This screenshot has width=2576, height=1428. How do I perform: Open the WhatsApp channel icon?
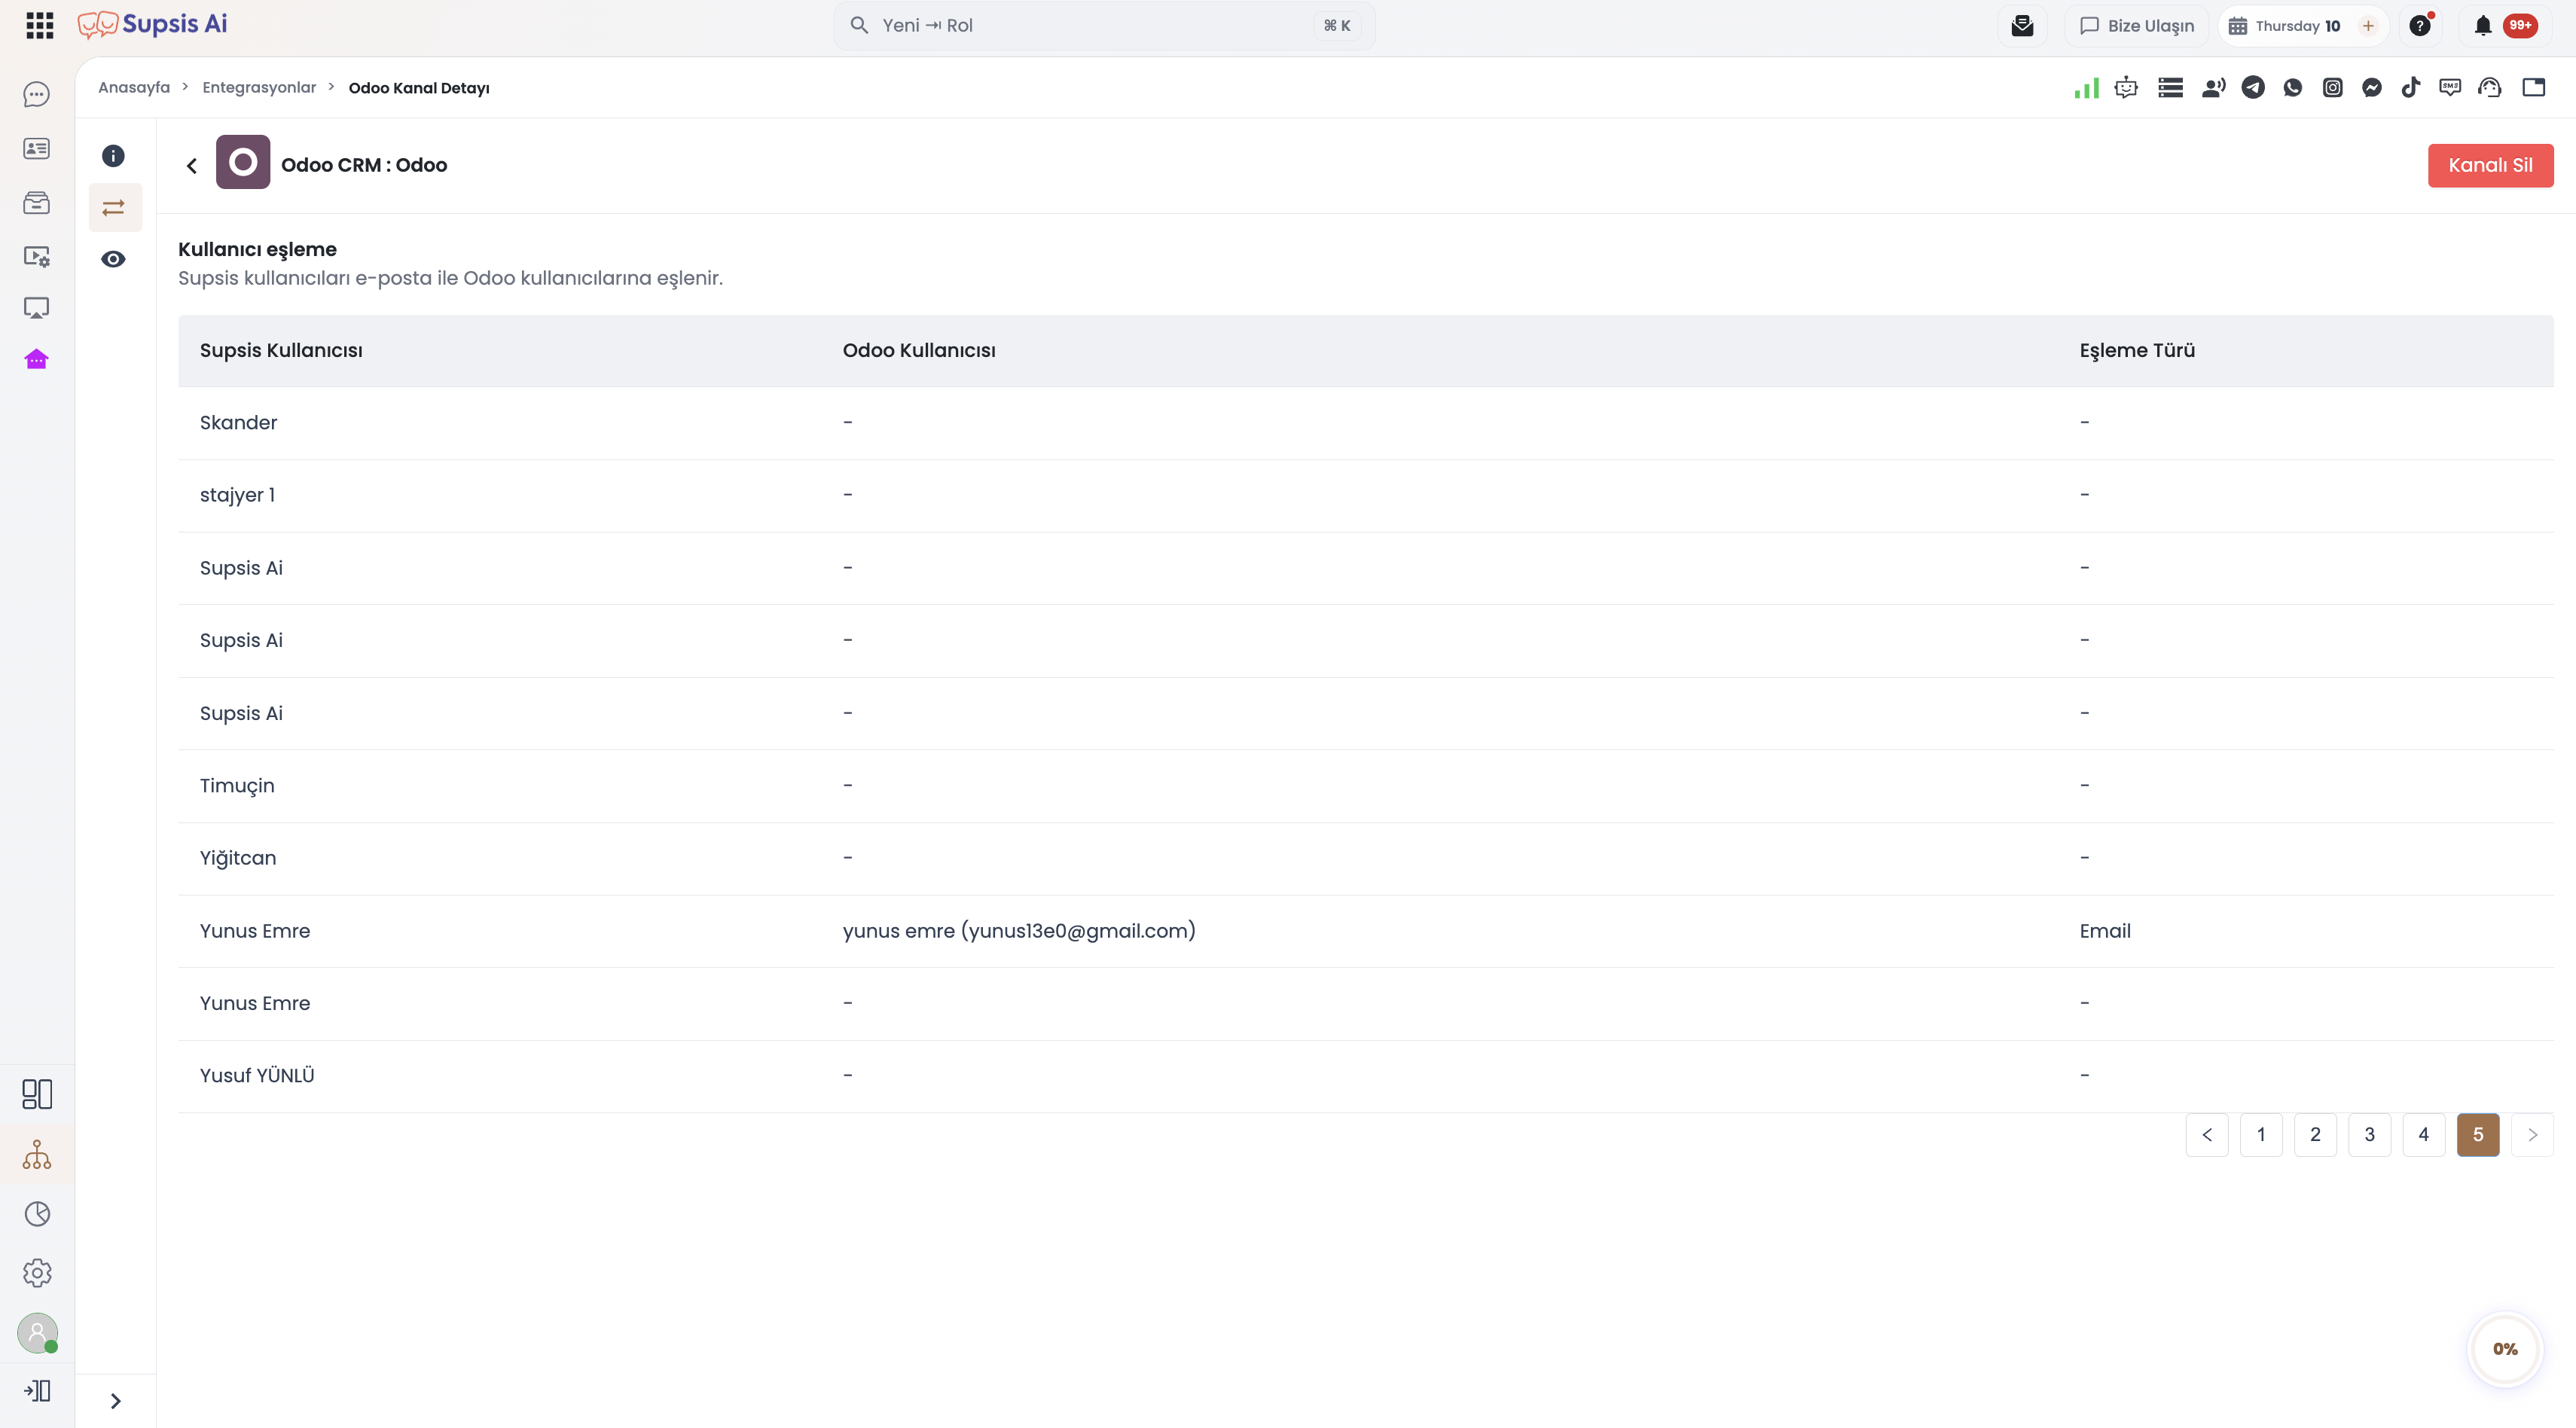point(2293,88)
